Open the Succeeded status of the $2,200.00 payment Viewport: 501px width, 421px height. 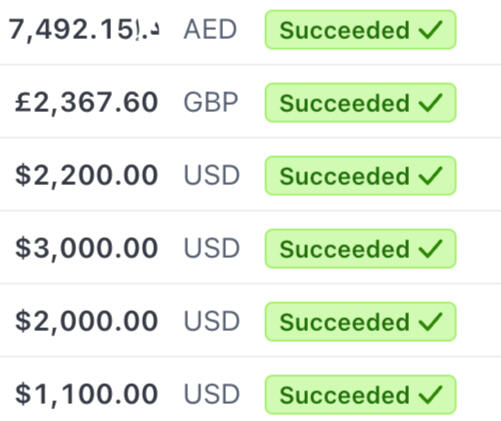(x=360, y=176)
